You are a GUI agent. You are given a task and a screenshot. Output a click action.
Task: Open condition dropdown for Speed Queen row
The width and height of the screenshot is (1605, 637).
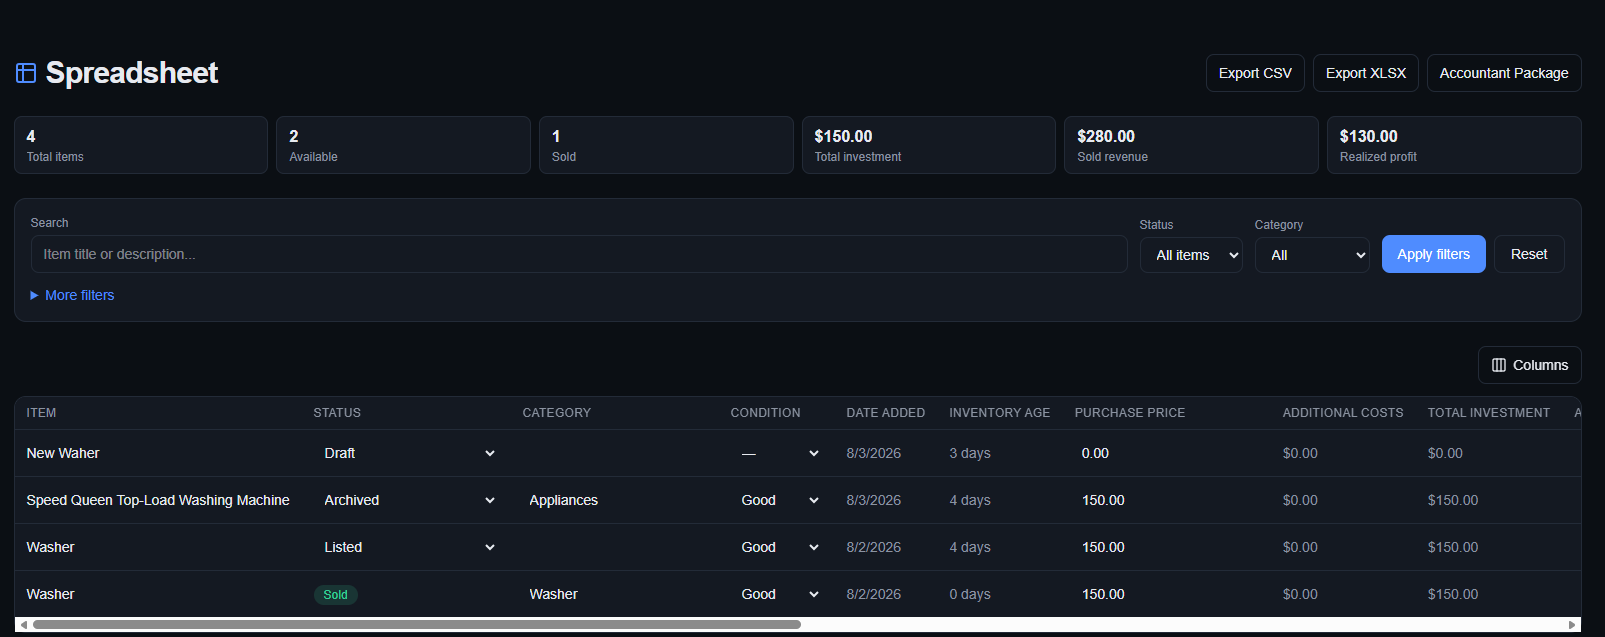[x=780, y=500]
